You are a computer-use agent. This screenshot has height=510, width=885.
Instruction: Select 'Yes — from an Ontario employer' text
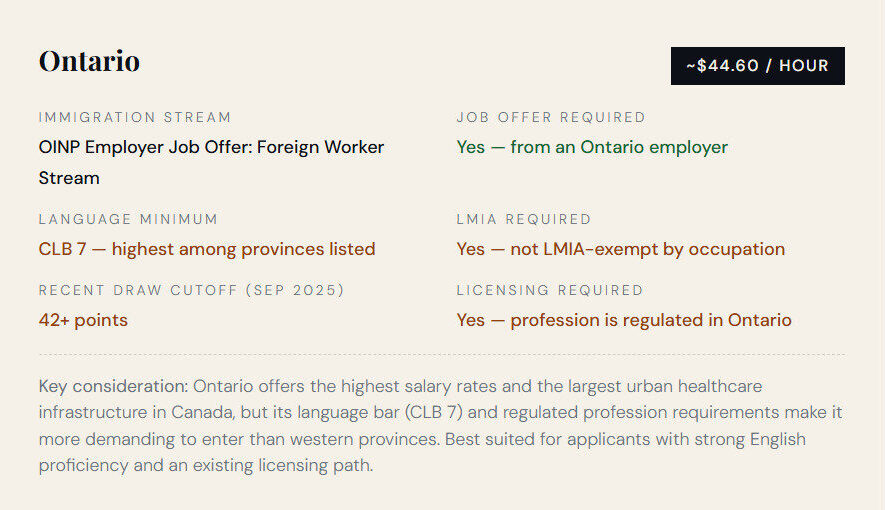(x=592, y=147)
